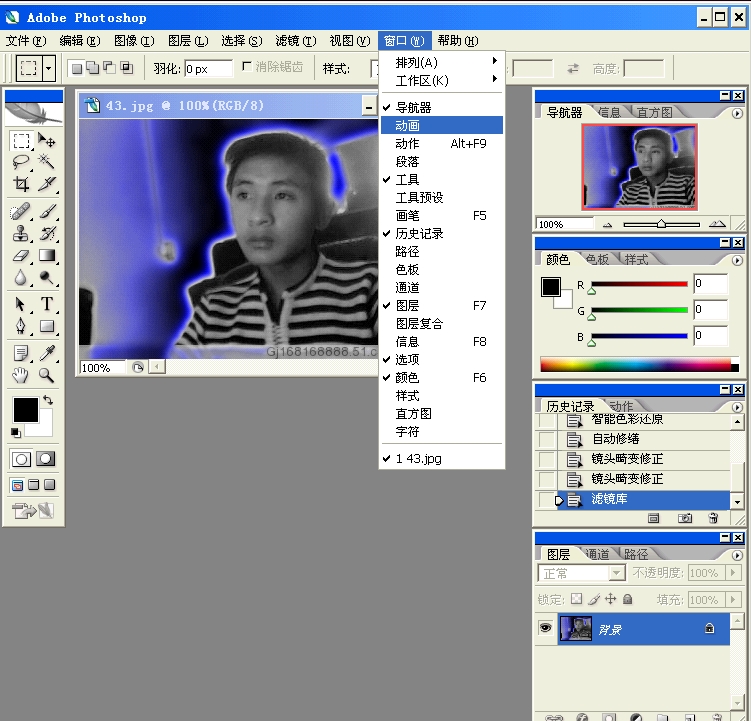Open the layer fill (填充) slider arrow
The image size is (751, 721).
pos(733,599)
